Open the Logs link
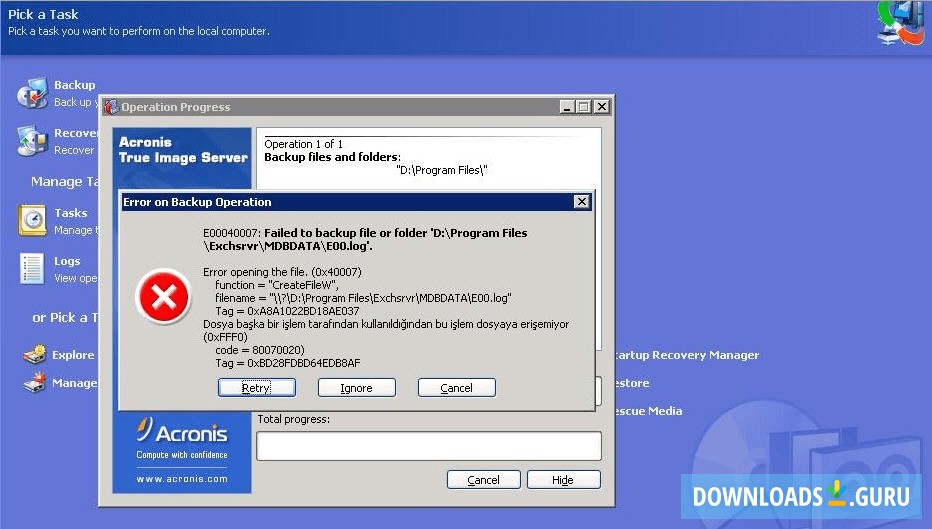 coord(67,261)
